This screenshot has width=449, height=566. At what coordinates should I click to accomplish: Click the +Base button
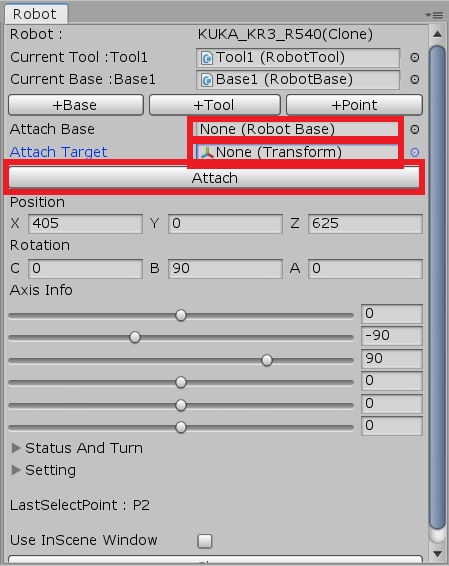click(76, 105)
